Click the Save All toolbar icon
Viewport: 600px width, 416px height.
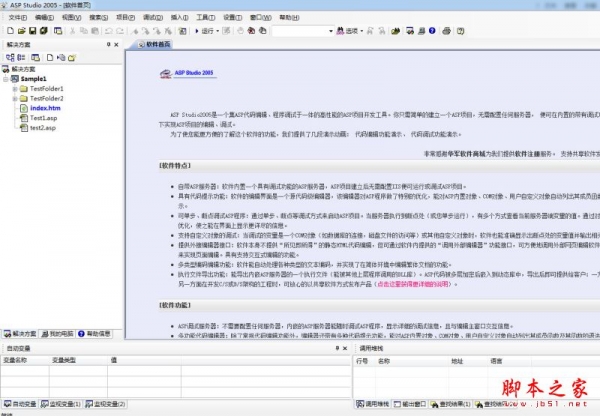[x=44, y=31]
